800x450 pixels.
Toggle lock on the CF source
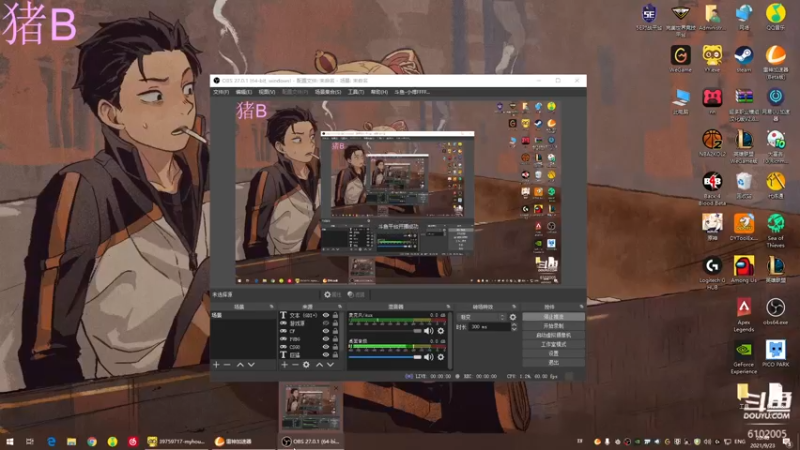tap(335, 331)
